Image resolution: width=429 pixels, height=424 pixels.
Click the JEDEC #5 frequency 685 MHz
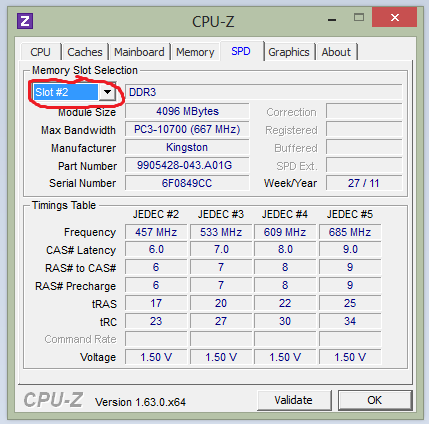coord(350,232)
